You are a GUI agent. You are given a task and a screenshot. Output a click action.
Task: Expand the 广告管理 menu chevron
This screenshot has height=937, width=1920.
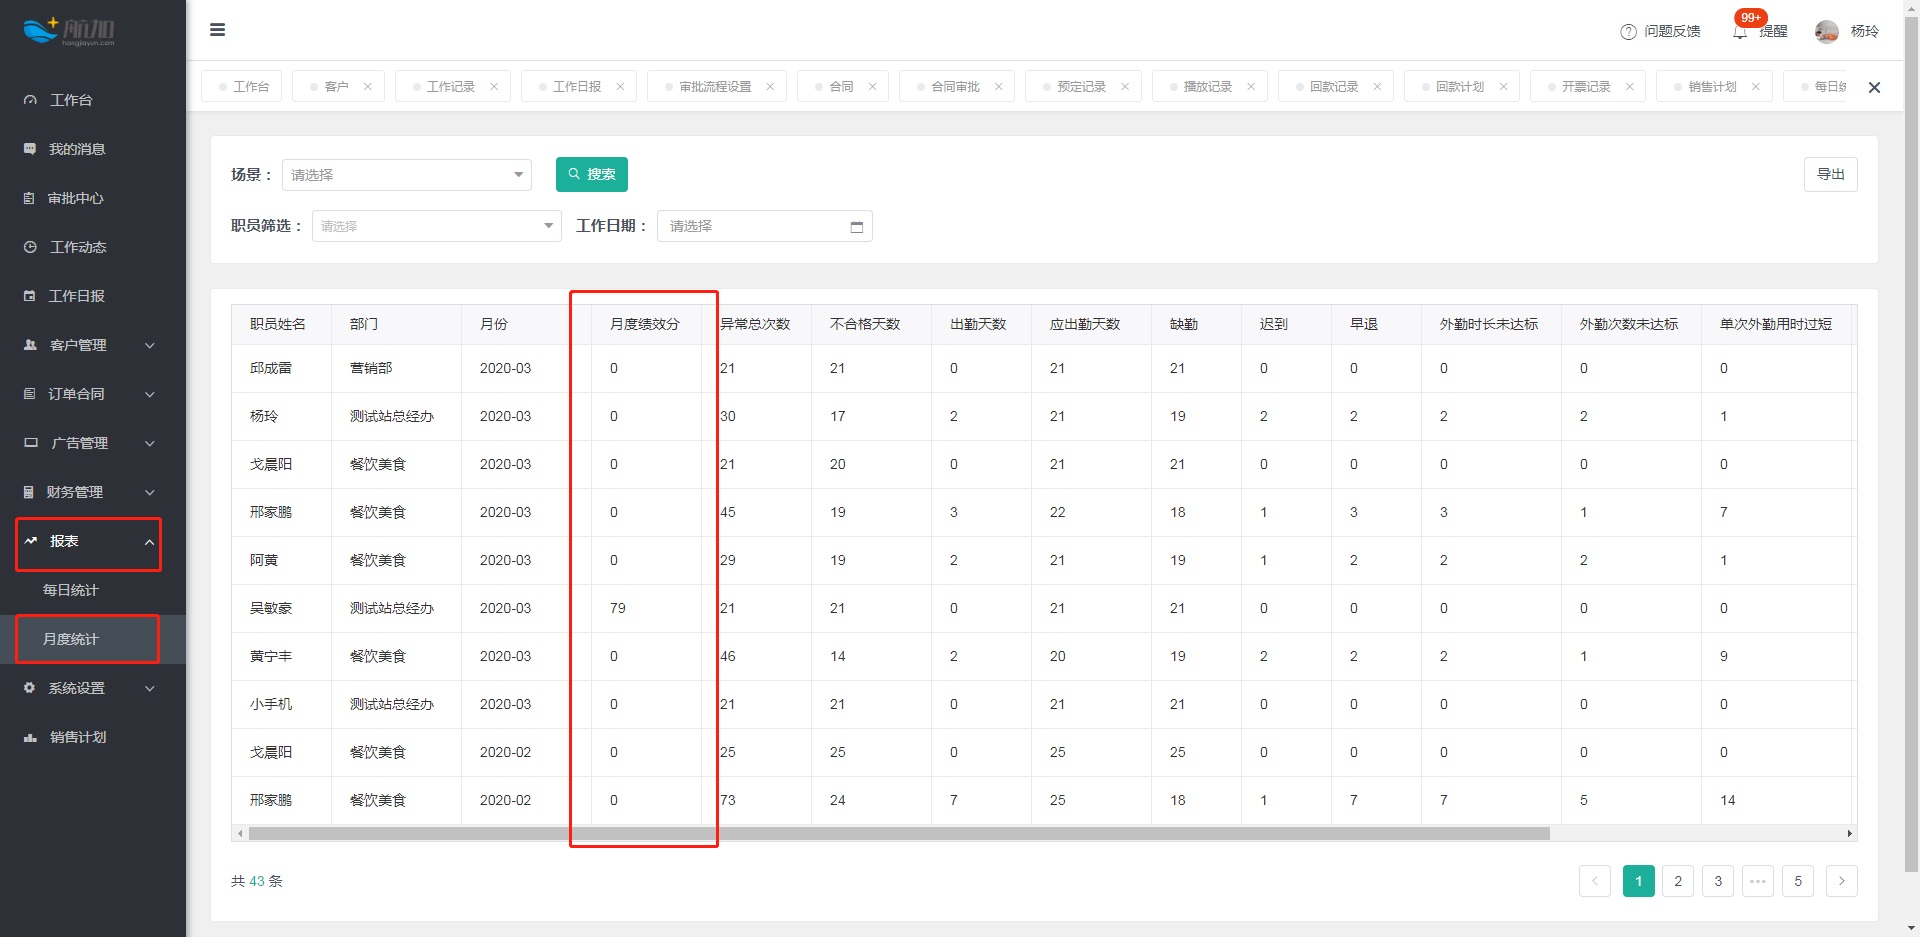(x=150, y=444)
